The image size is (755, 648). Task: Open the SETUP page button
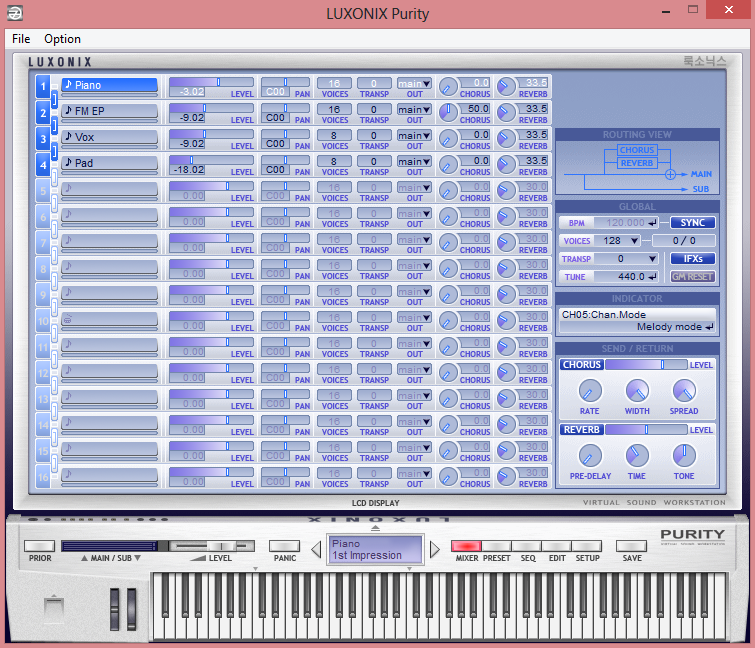pos(587,546)
